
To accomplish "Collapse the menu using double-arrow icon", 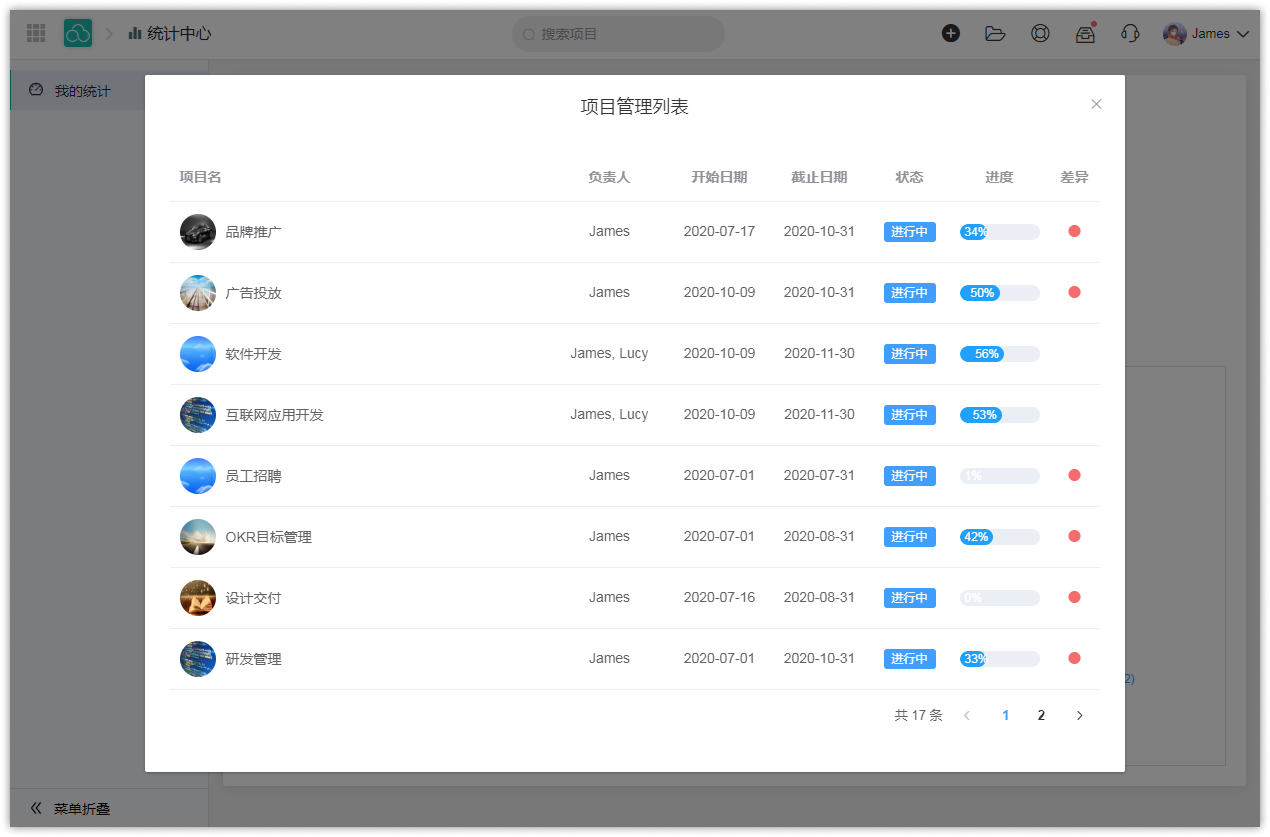I will click(x=36, y=808).
